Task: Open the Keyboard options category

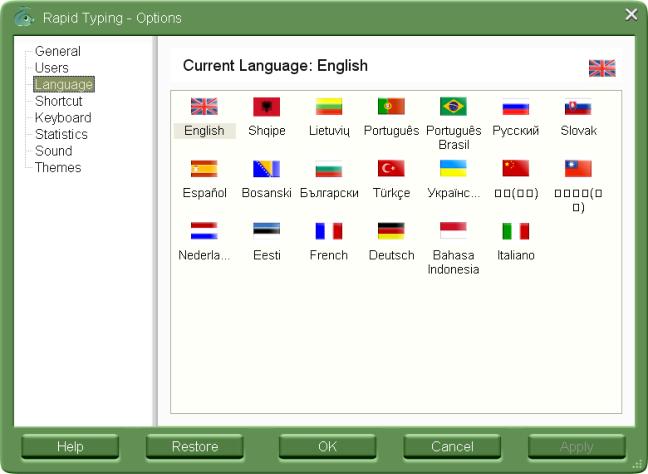Action: point(63,118)
